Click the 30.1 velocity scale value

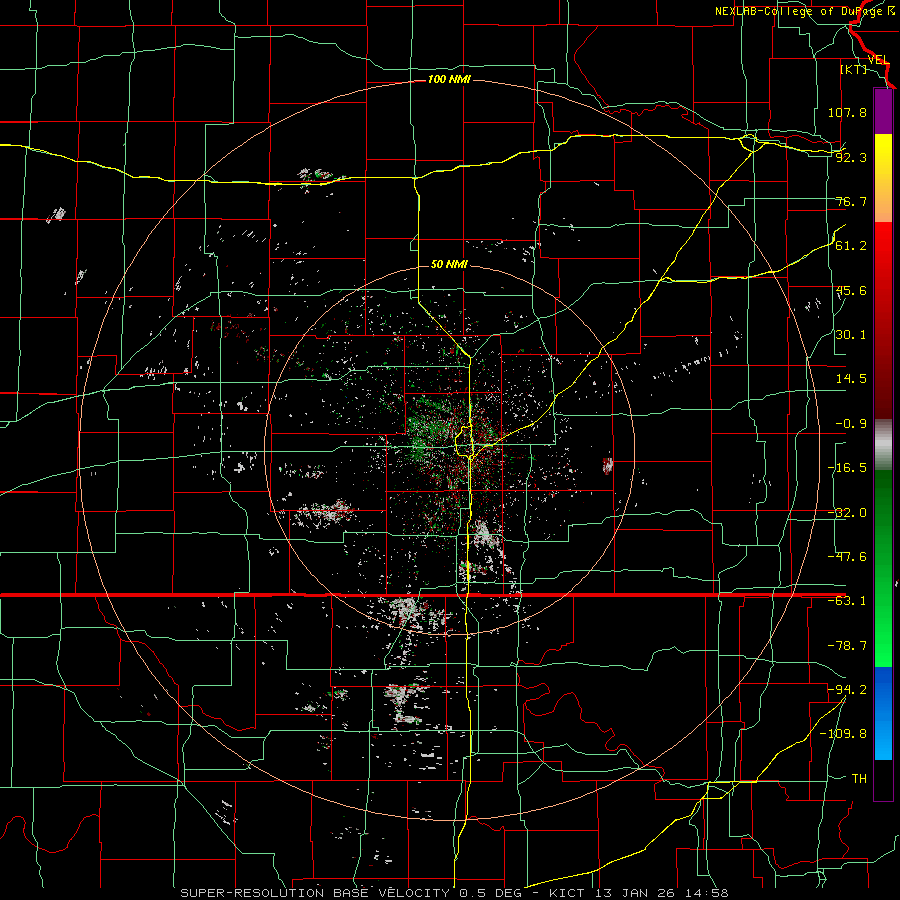coord(851,335)
